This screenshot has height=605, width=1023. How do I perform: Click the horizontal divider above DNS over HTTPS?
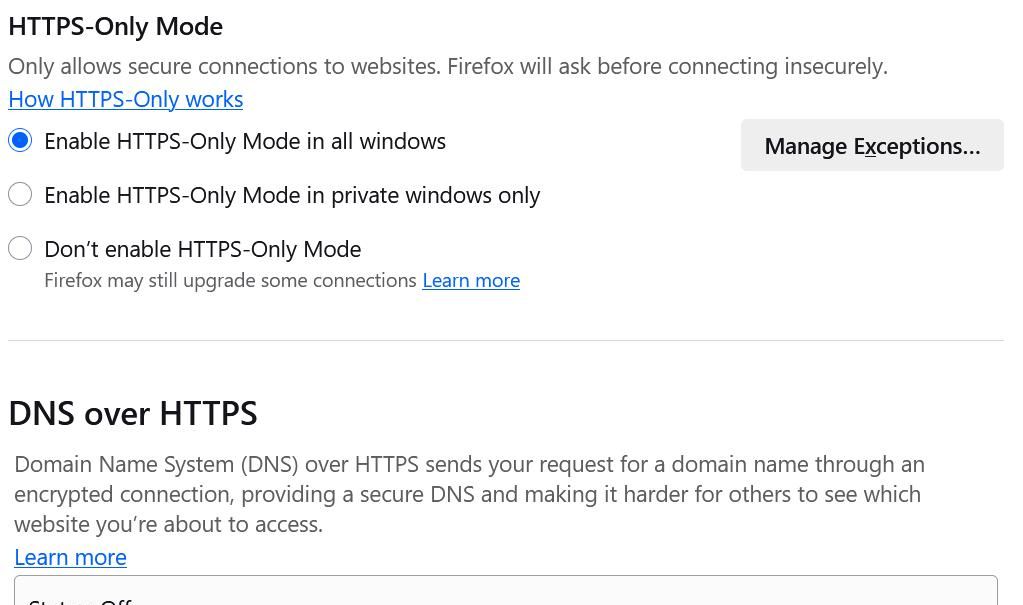[x=505, y=340]
